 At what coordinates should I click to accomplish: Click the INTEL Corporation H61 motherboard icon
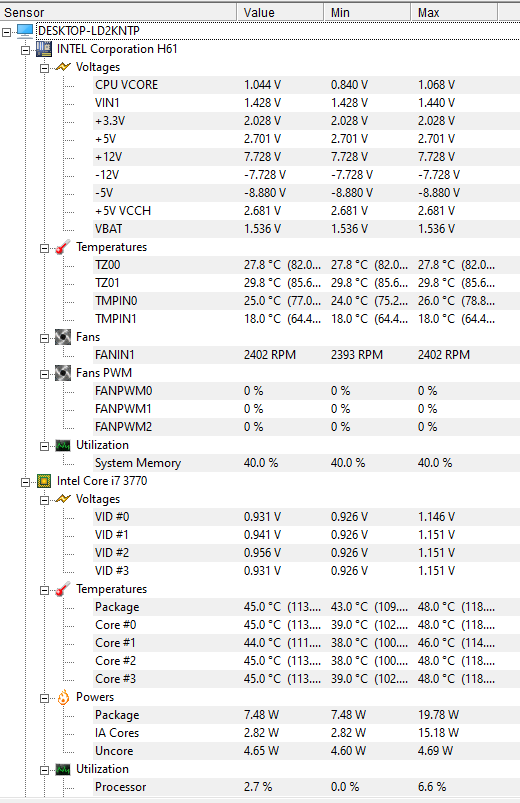coord(44,49)
